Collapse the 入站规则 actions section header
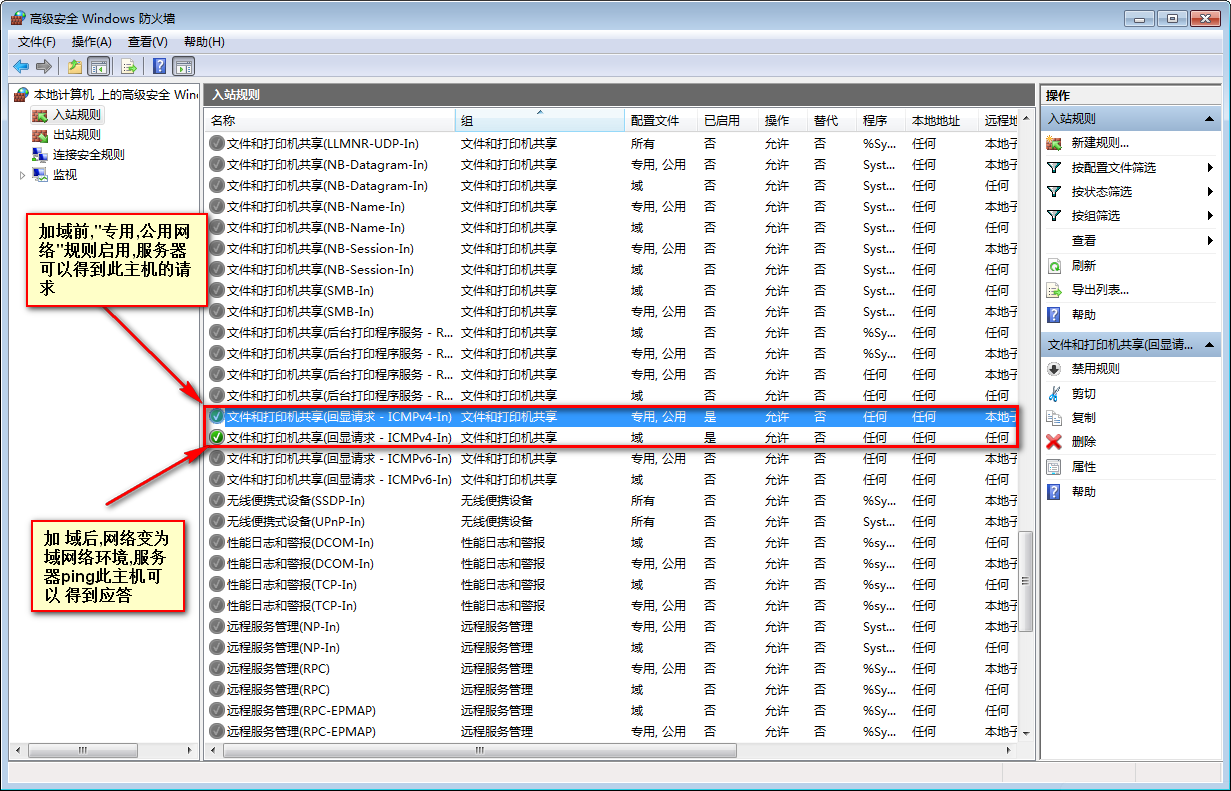The width and height of the screenshot is (1231, 791). tap(1208, 119)
